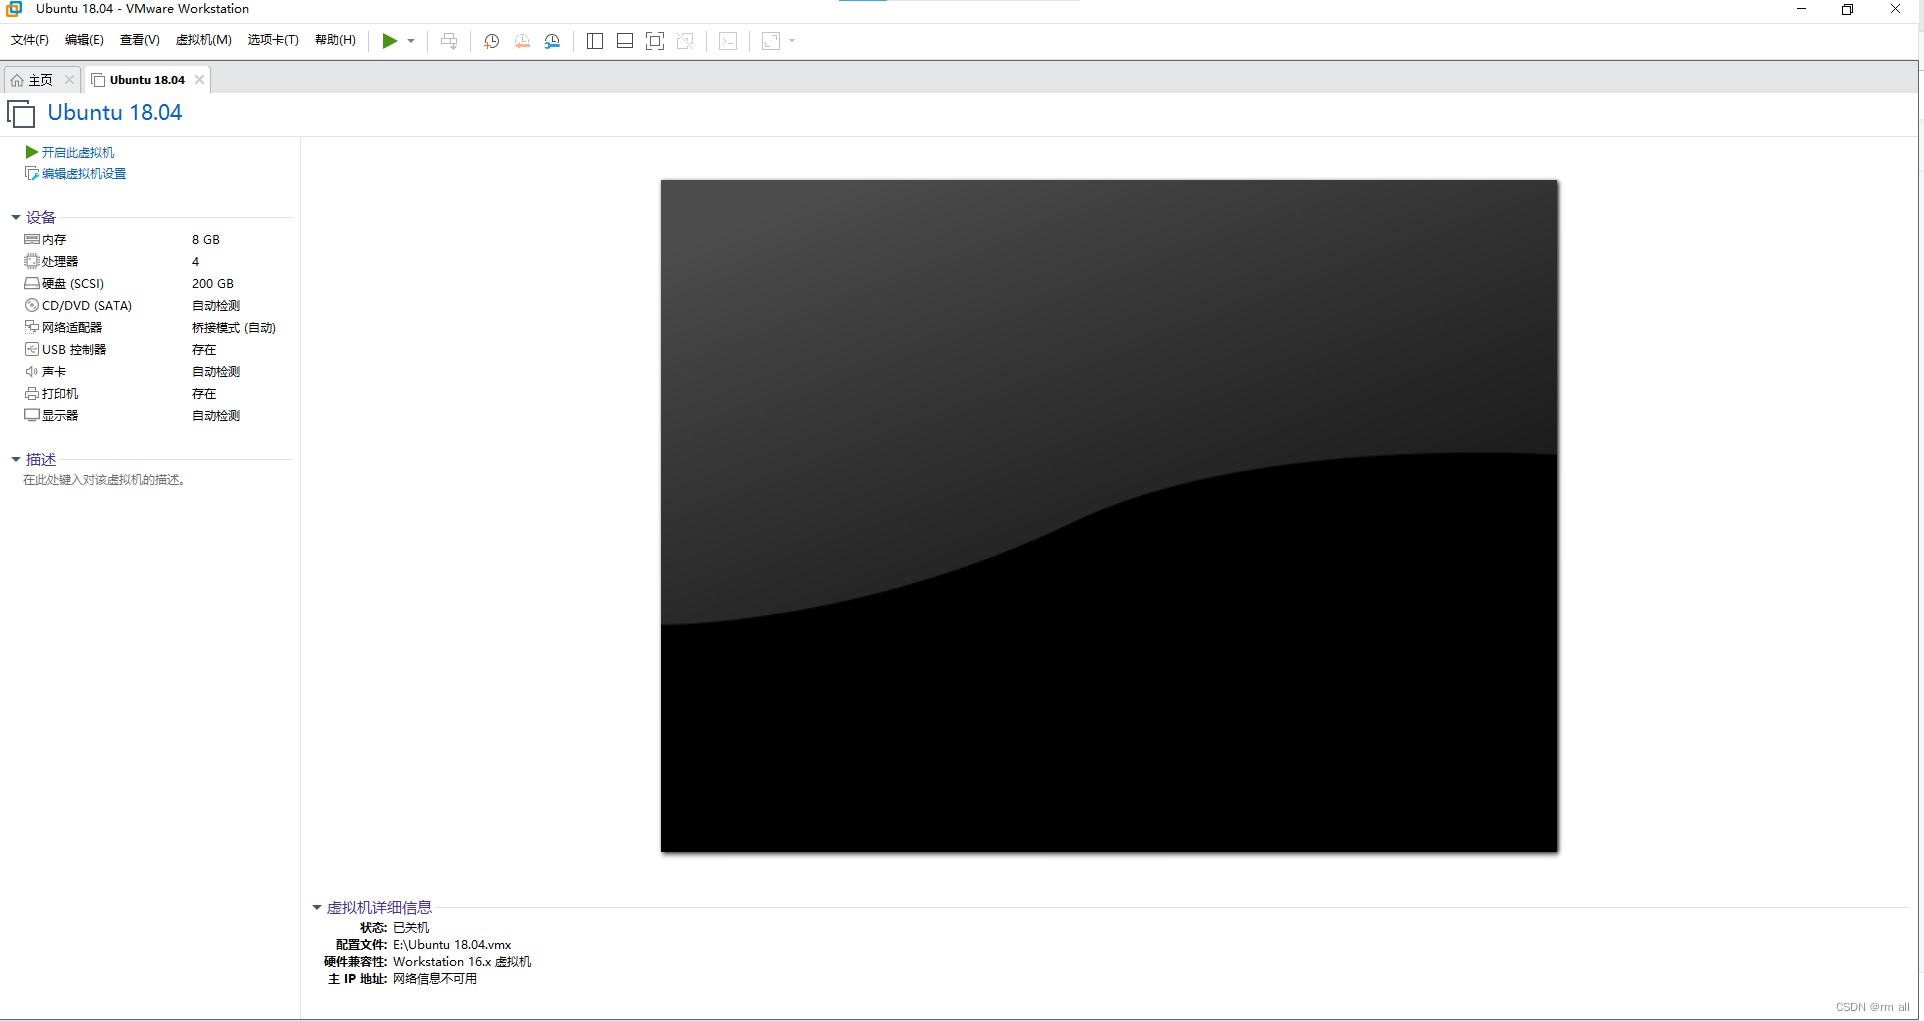Click the 桥接模式 (自动) network value
The height and width of the screenshot is (1021, 1924).
tap(234, 328)
